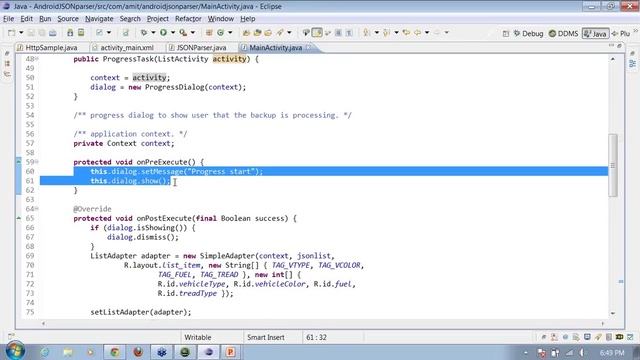Viewport: 640px width, 360px height.
Task: Open the Refactor menu
Action: [x=188, y=19]
